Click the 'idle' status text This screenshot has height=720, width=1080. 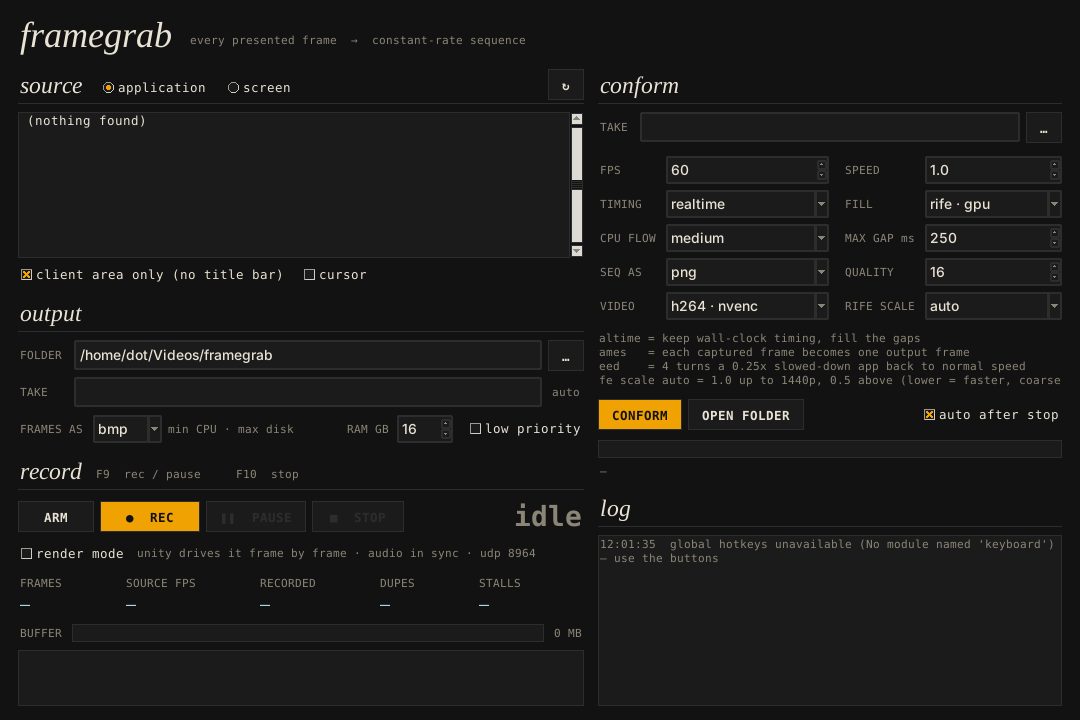click(x=548, y=516)
